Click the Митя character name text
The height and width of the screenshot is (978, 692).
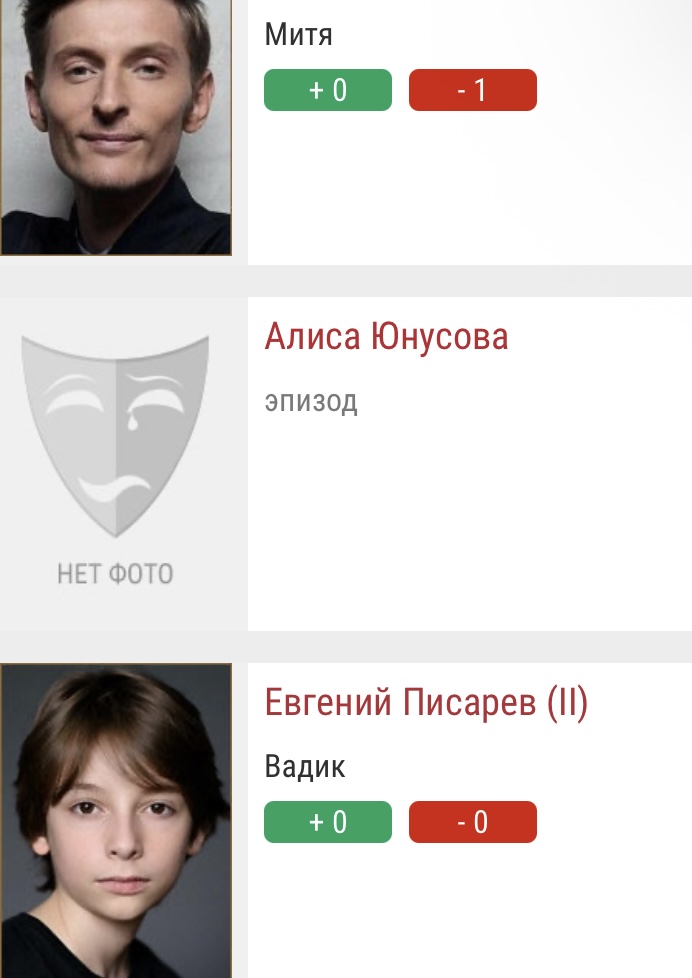[x=298, y=34]
